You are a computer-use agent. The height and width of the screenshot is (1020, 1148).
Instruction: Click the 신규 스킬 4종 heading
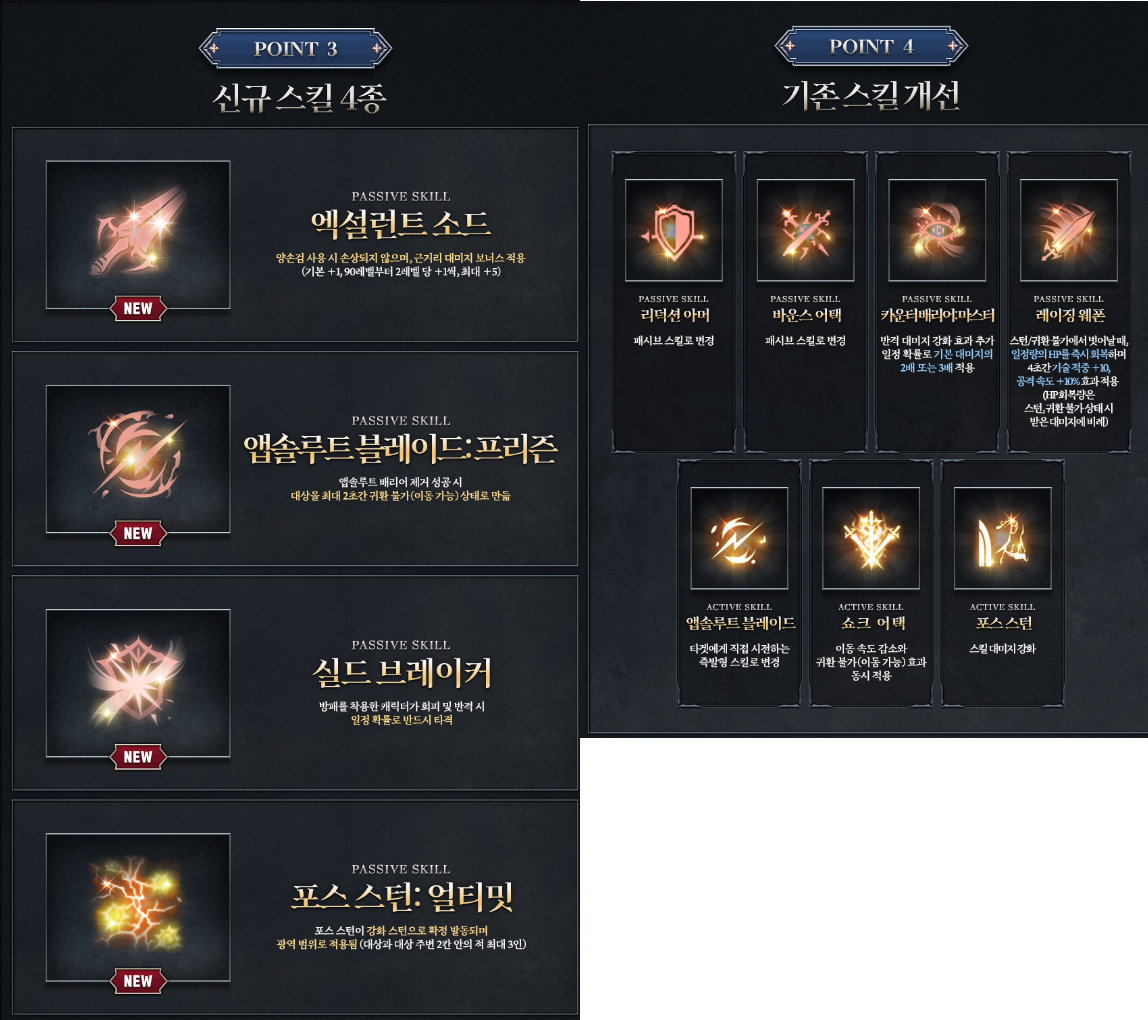(x=299, y=98)
